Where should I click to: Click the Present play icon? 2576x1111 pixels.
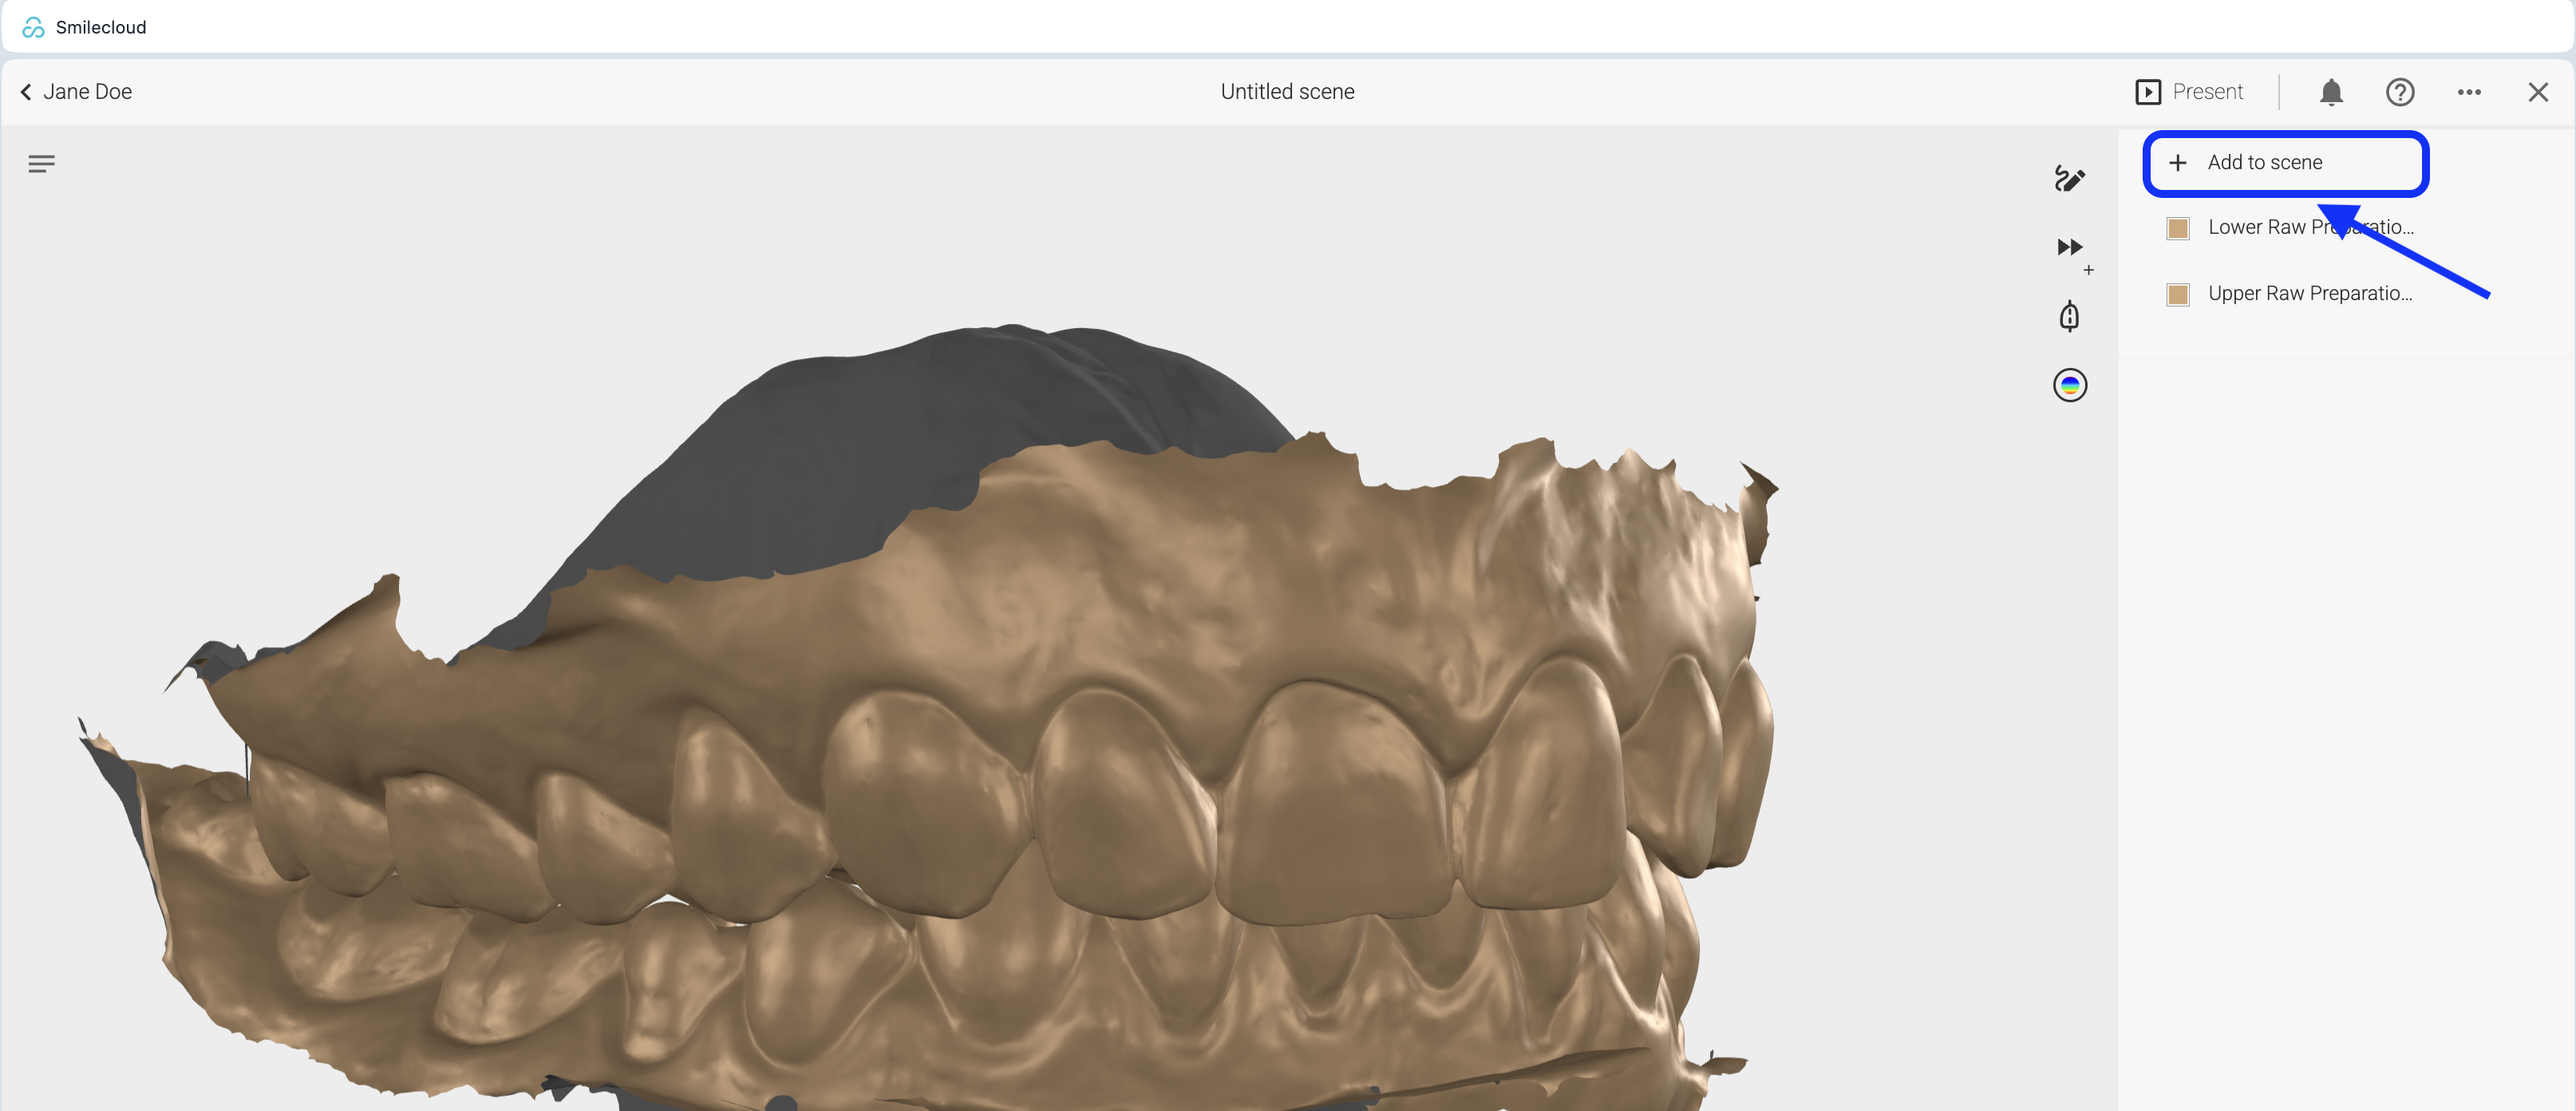[2148, 92]
